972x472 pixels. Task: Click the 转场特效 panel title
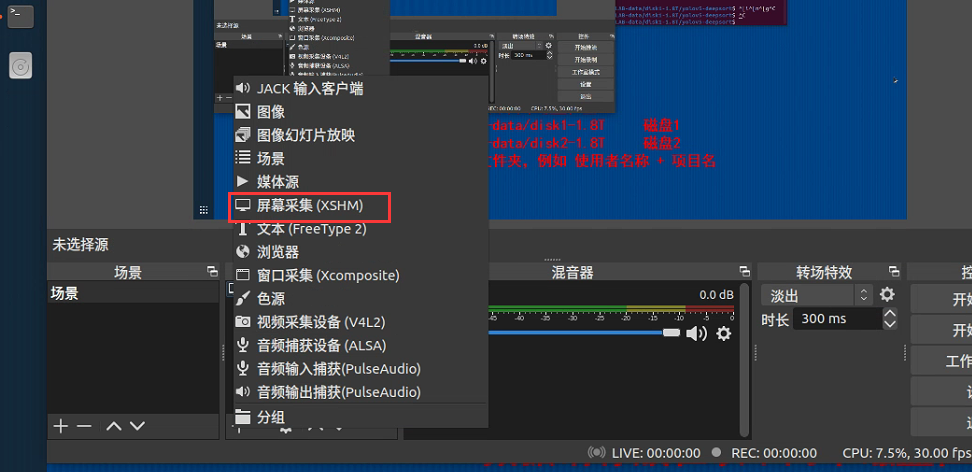pyautogui.click(x=824, y=272)
